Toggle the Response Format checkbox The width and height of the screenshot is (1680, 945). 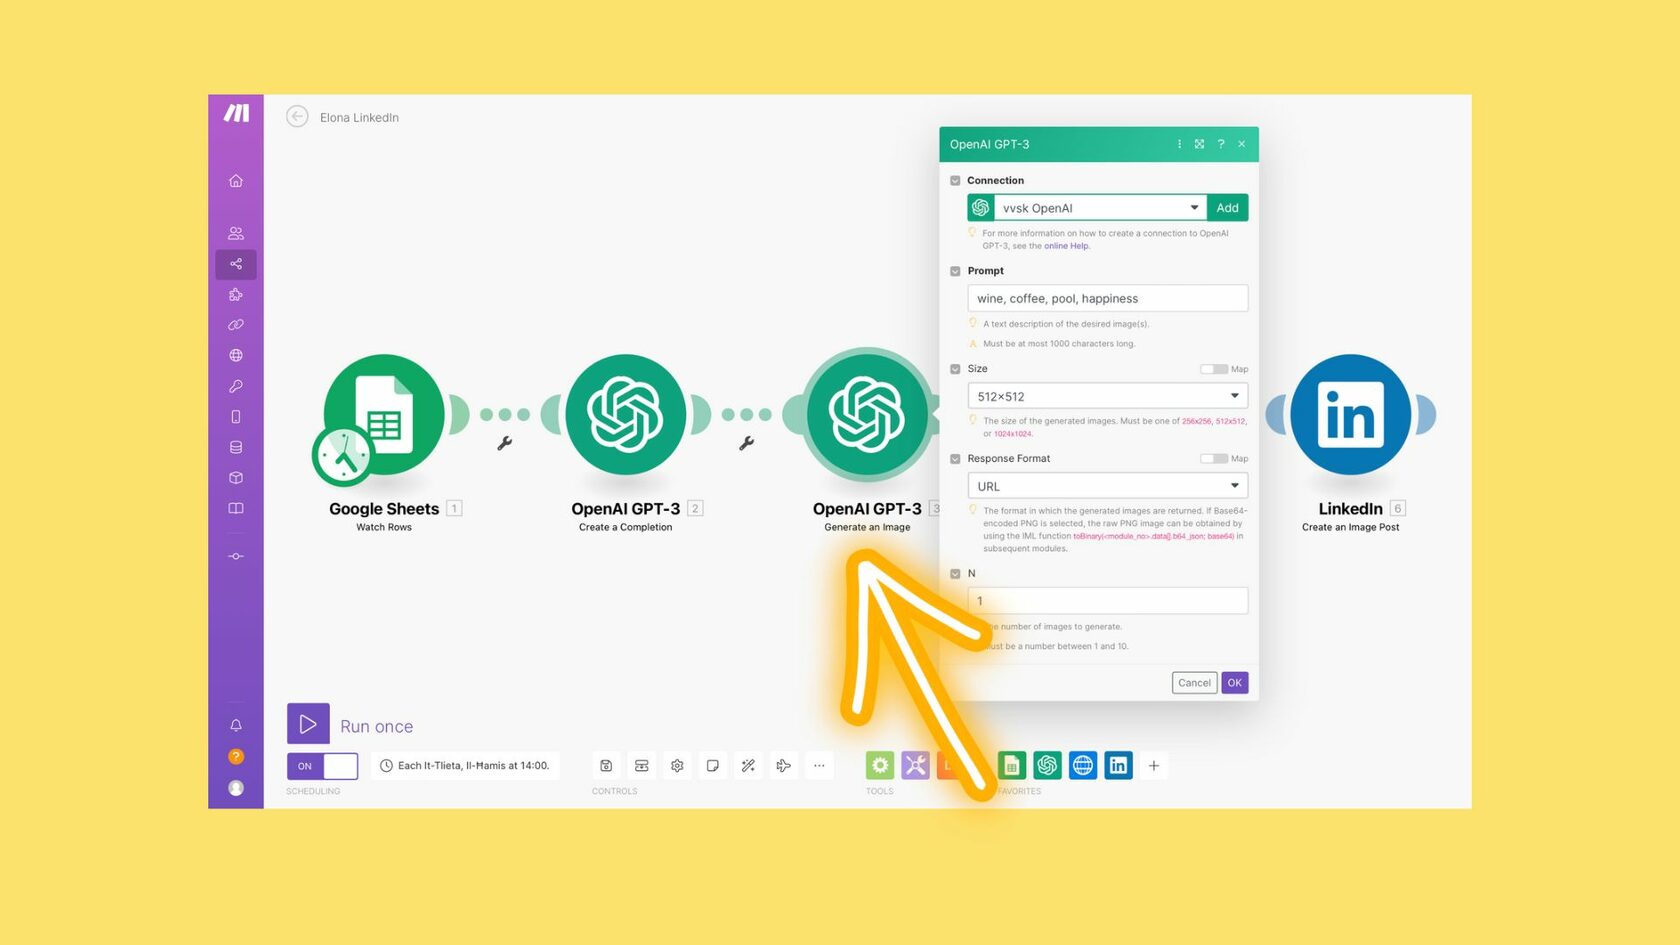click(x=955, y=459)
